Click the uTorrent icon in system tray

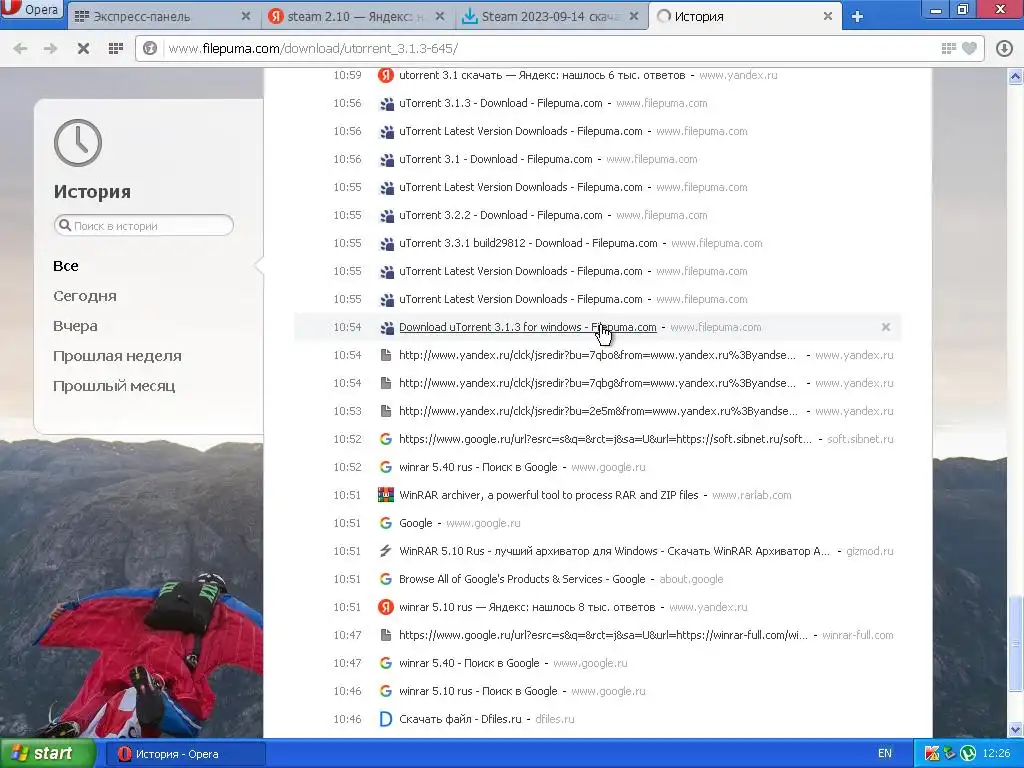(968, 754)
